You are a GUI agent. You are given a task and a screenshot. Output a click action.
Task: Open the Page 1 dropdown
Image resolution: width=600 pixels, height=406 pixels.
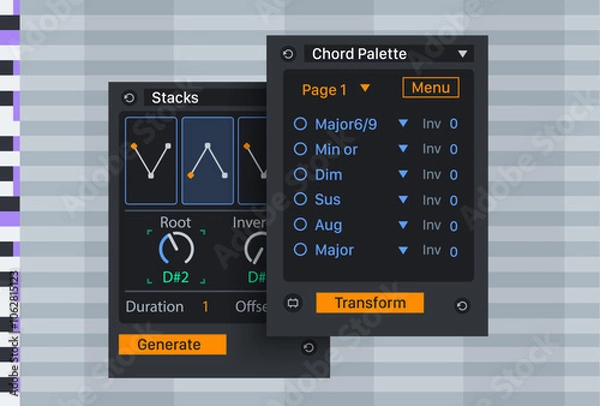tap(365, 88)
